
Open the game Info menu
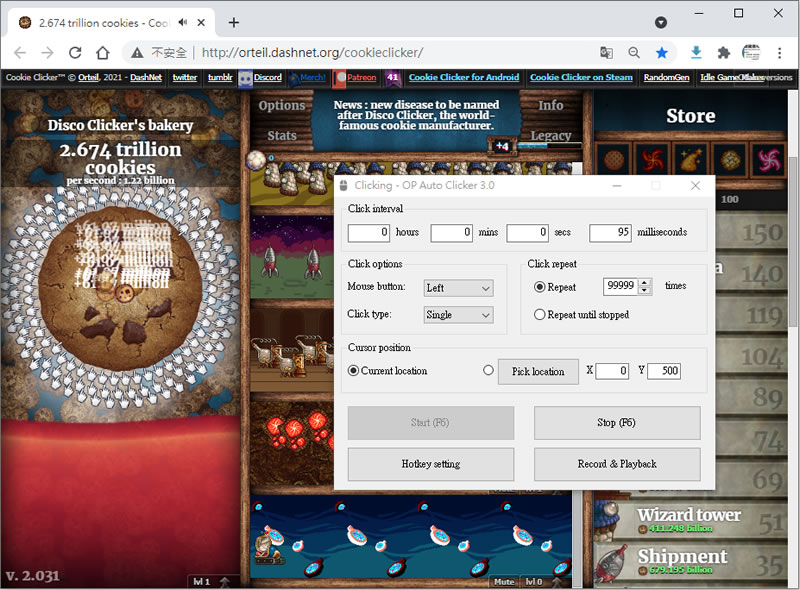(551, 105)
